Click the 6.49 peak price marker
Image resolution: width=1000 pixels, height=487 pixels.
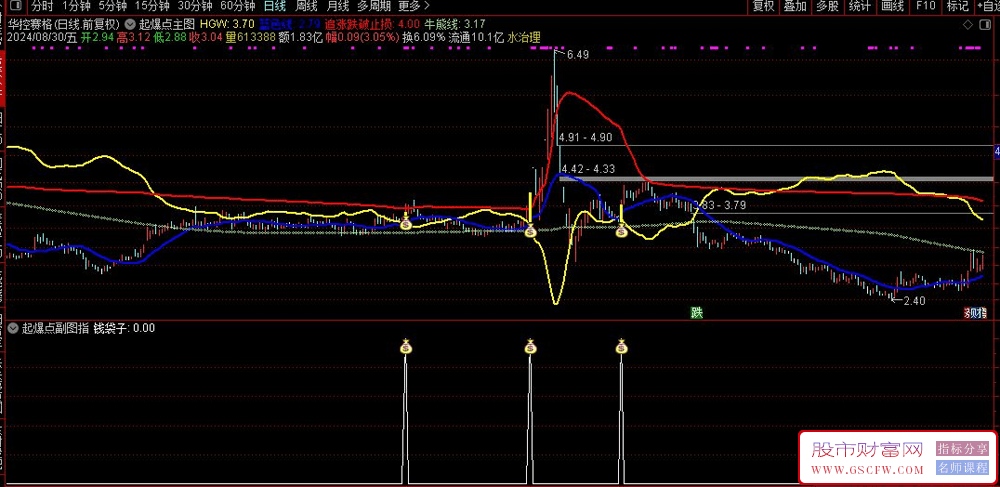[x=577, y=55]
